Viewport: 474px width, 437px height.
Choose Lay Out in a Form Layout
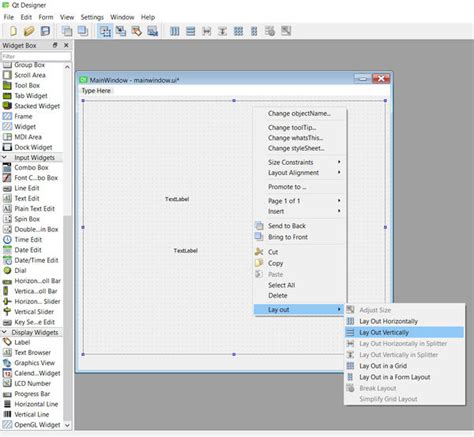coord(404,377)
